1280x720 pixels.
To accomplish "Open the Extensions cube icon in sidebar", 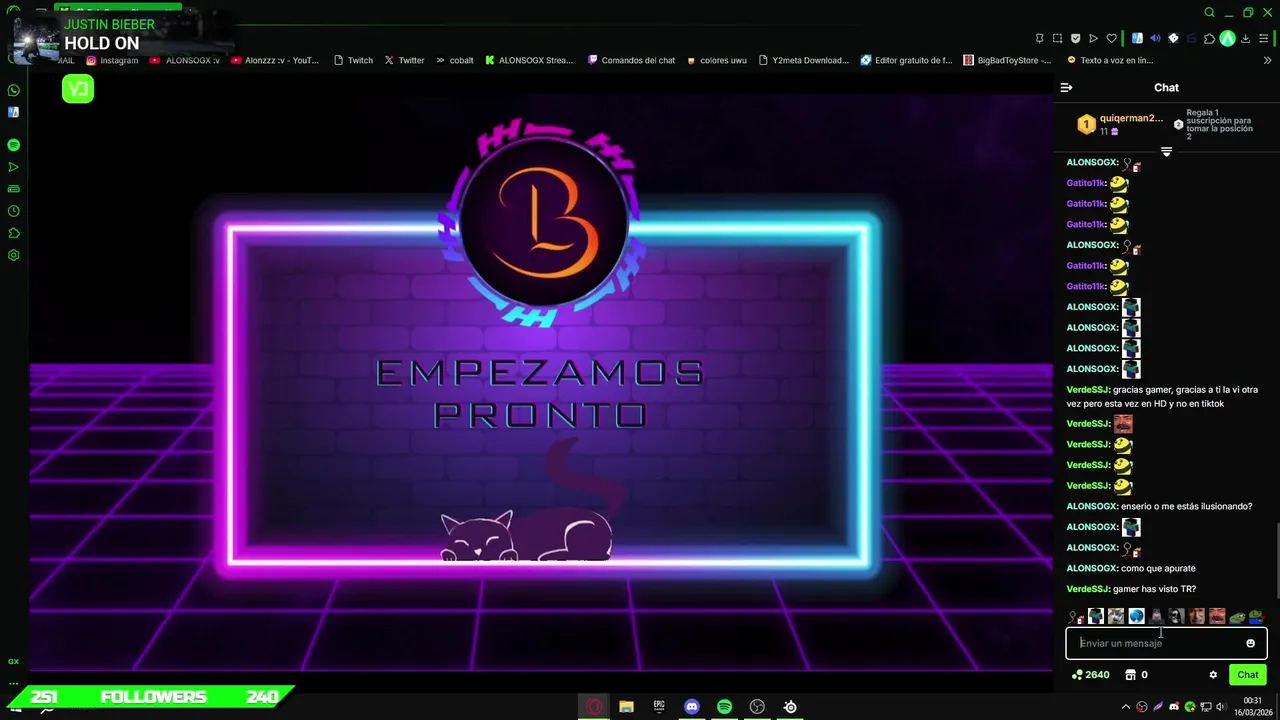I will pyautogui.click(x=14, y=233).
